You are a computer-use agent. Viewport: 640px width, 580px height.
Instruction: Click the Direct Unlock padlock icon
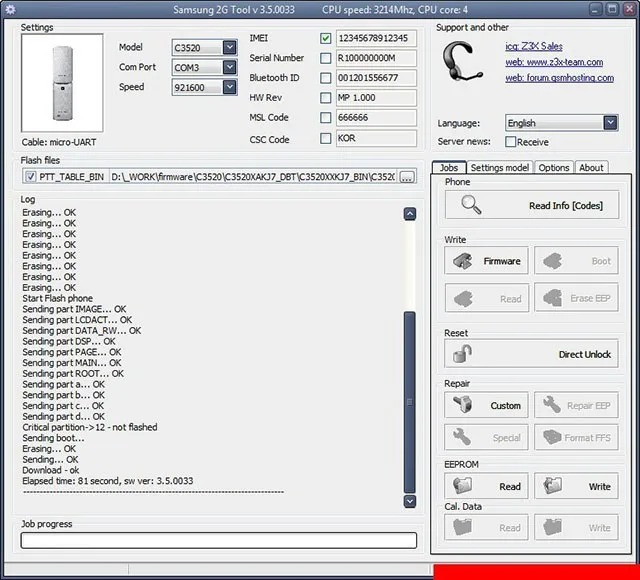point(462,354)
